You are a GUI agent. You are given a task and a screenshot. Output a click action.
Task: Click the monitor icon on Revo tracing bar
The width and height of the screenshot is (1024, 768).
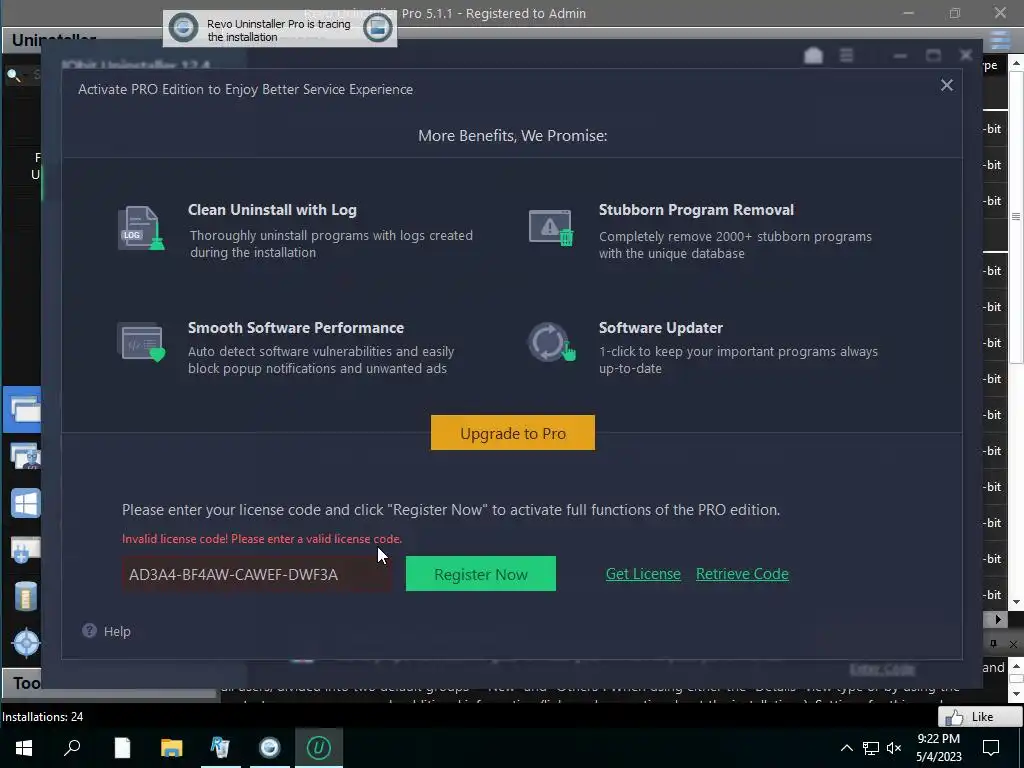coord(377,28)
